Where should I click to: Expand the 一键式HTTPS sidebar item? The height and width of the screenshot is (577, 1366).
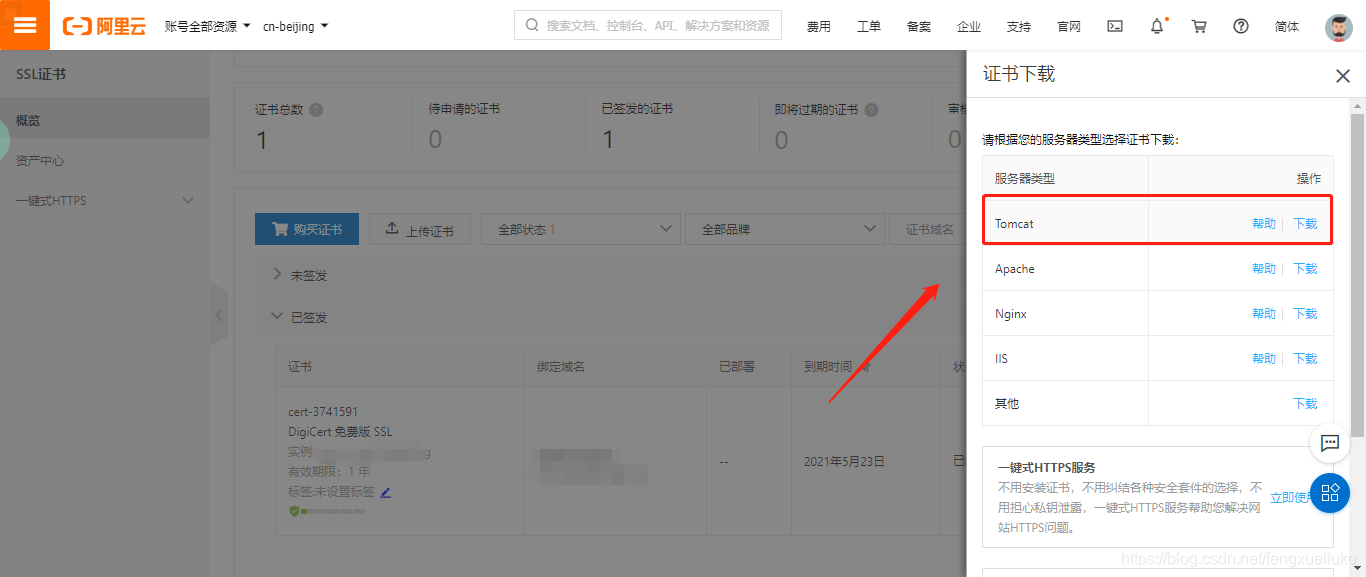pyautogui.click(x=105, y=201)
